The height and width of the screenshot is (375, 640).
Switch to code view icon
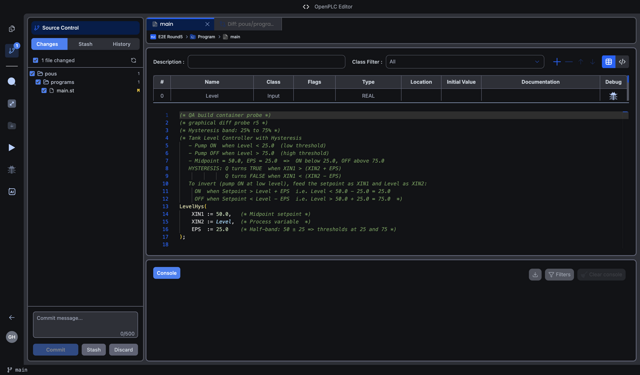tap(622, 62)
